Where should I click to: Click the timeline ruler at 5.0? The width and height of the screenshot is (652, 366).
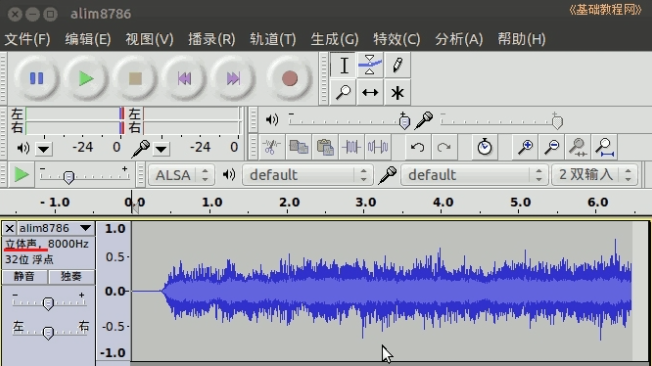(520, 203)
